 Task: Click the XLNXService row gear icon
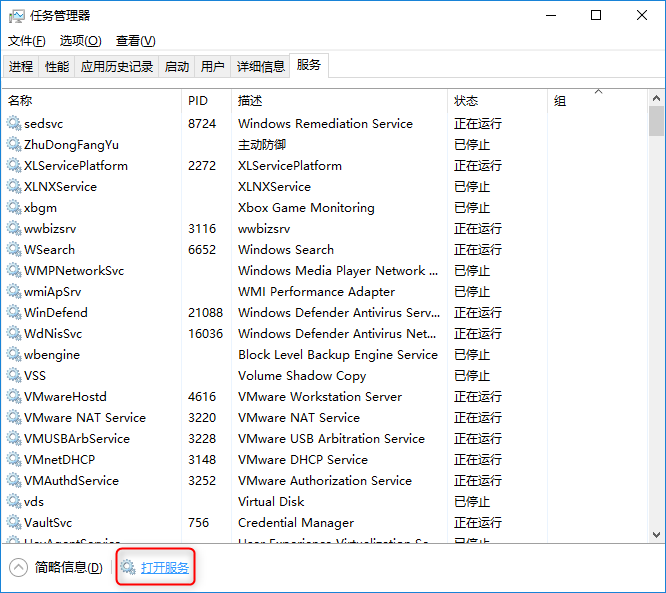click(x=14, y=186)
